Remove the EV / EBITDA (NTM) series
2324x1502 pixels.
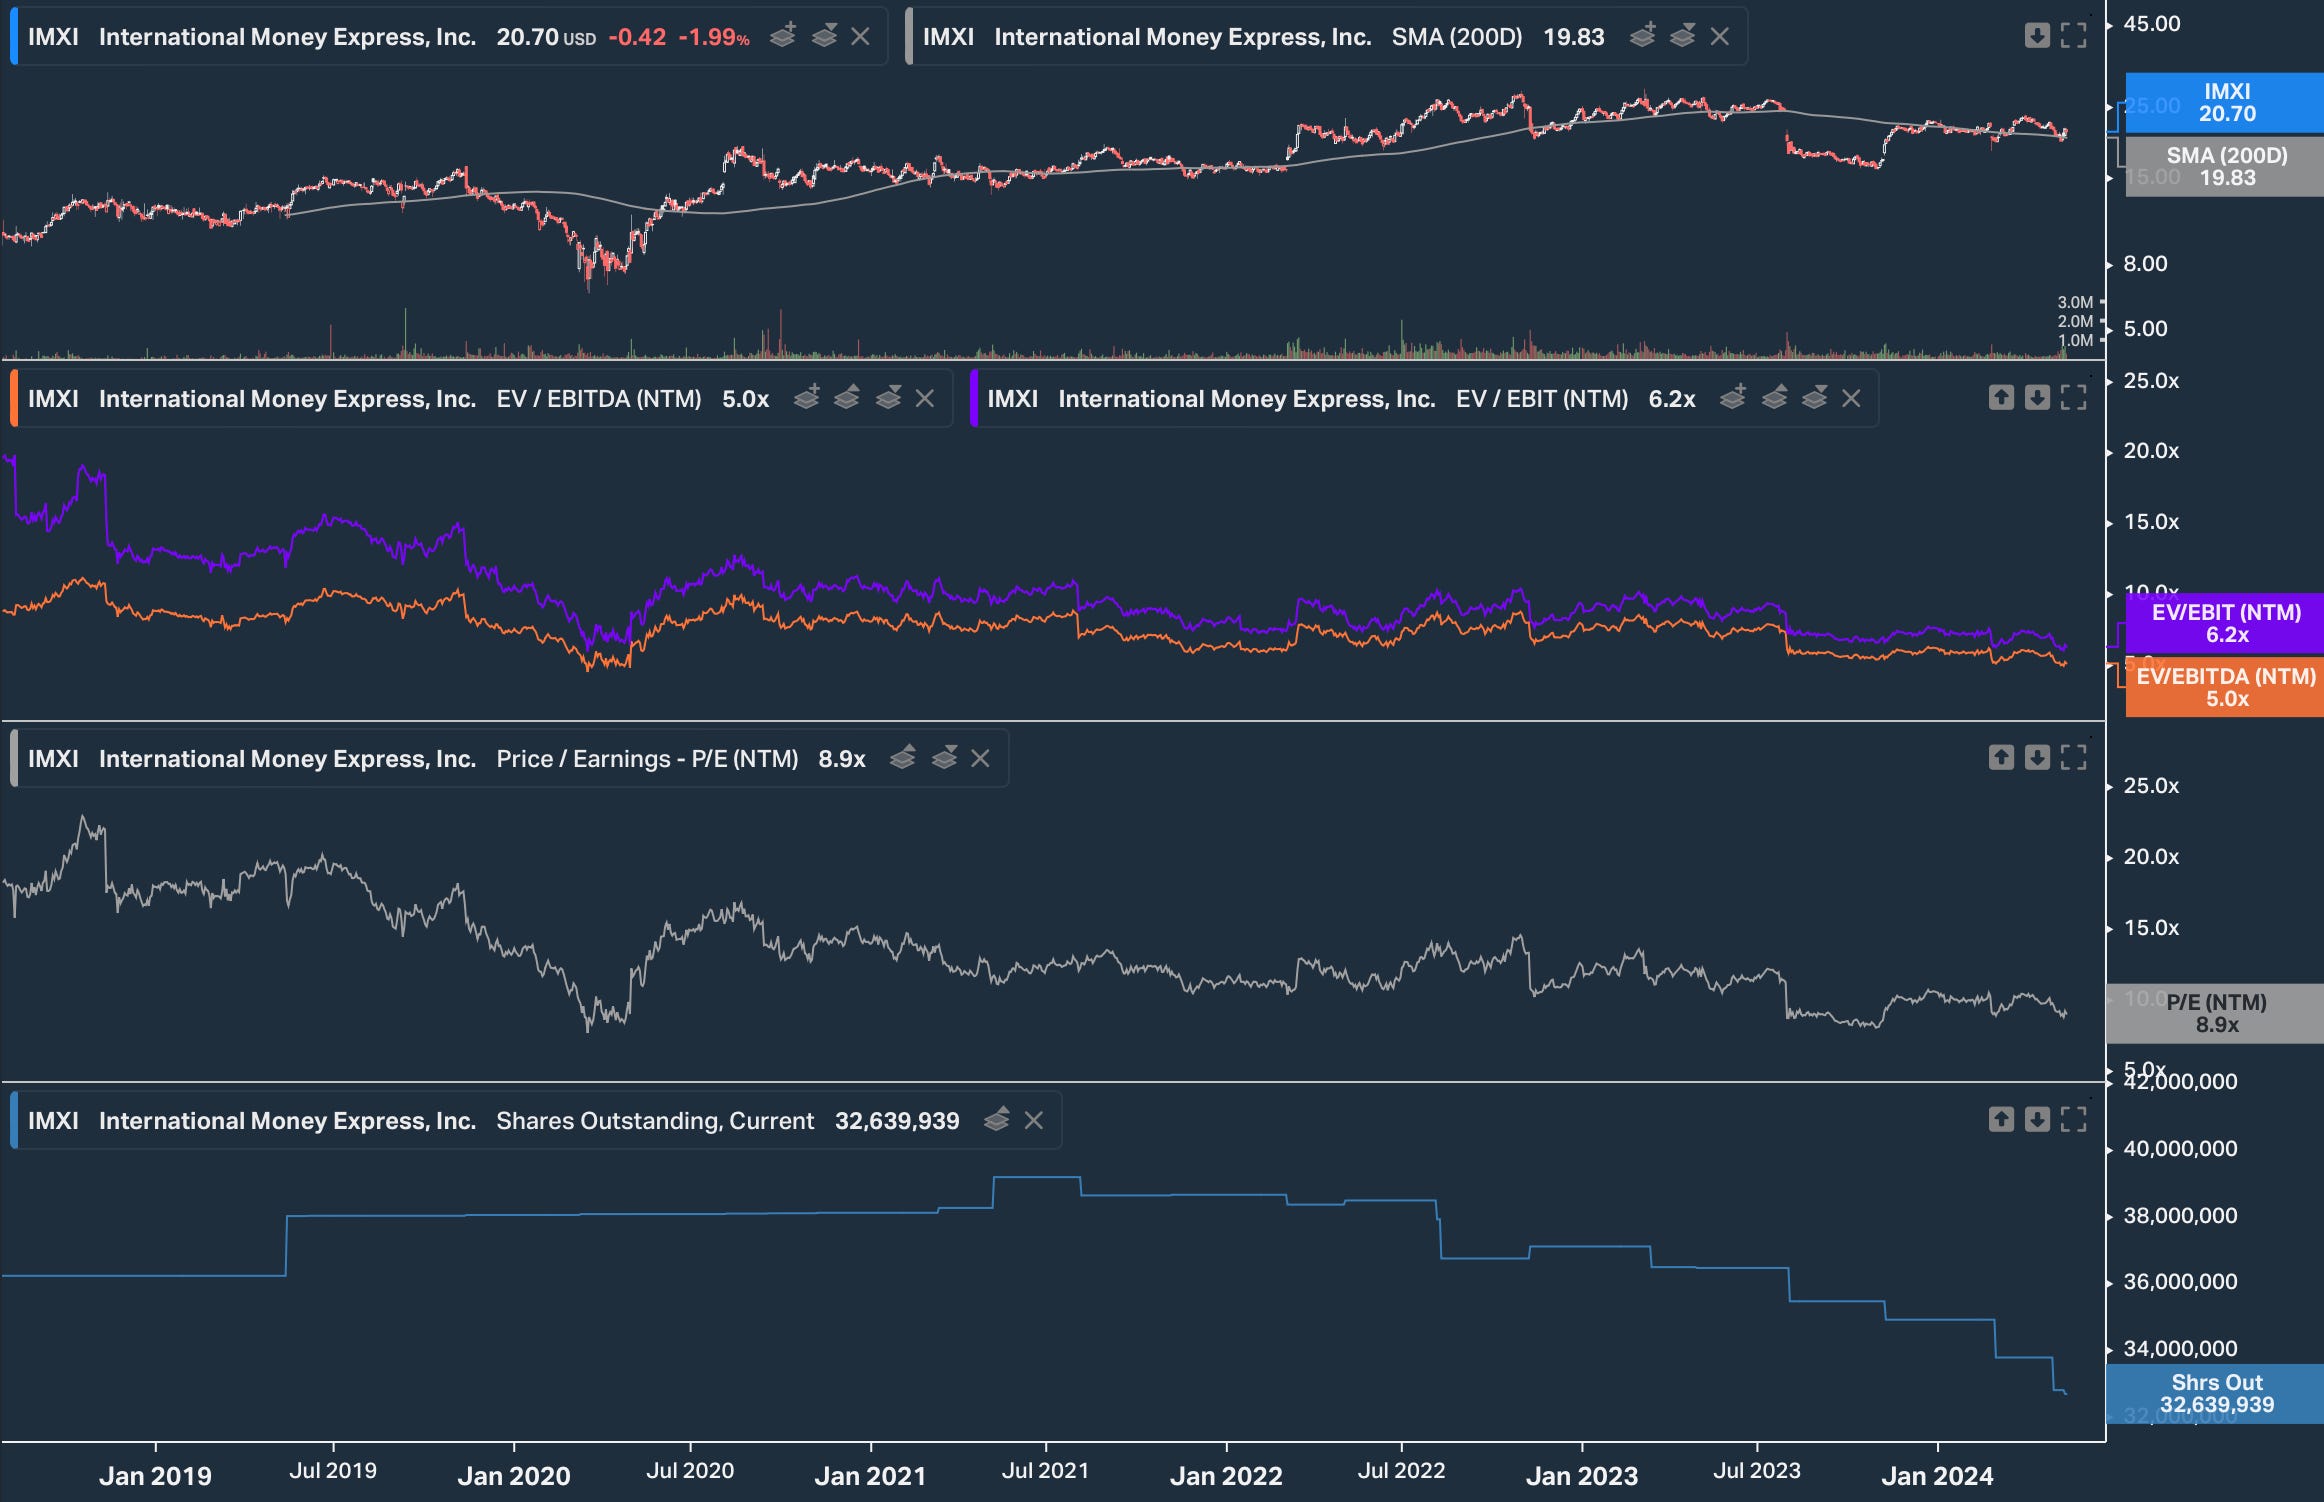925,399
